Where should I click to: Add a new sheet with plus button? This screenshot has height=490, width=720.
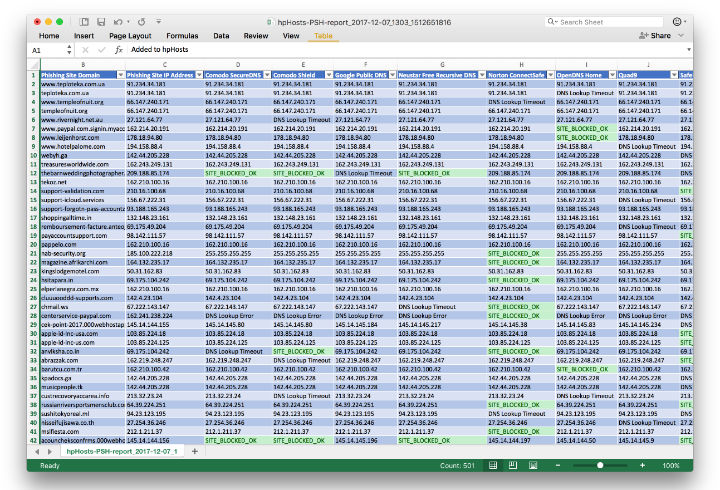[195, 451]
